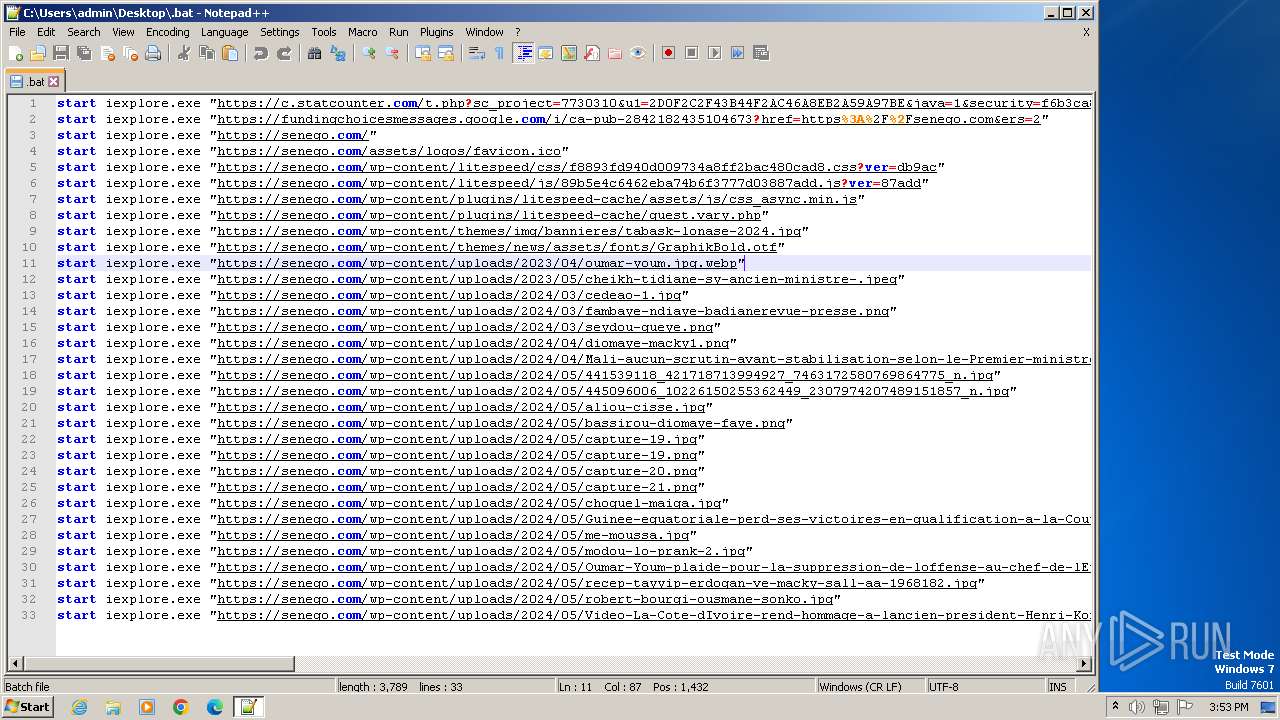The image size is (1280, 720).
Task: Click the fundingchoicesmessages URL on line 2
Action: point(629,119)
